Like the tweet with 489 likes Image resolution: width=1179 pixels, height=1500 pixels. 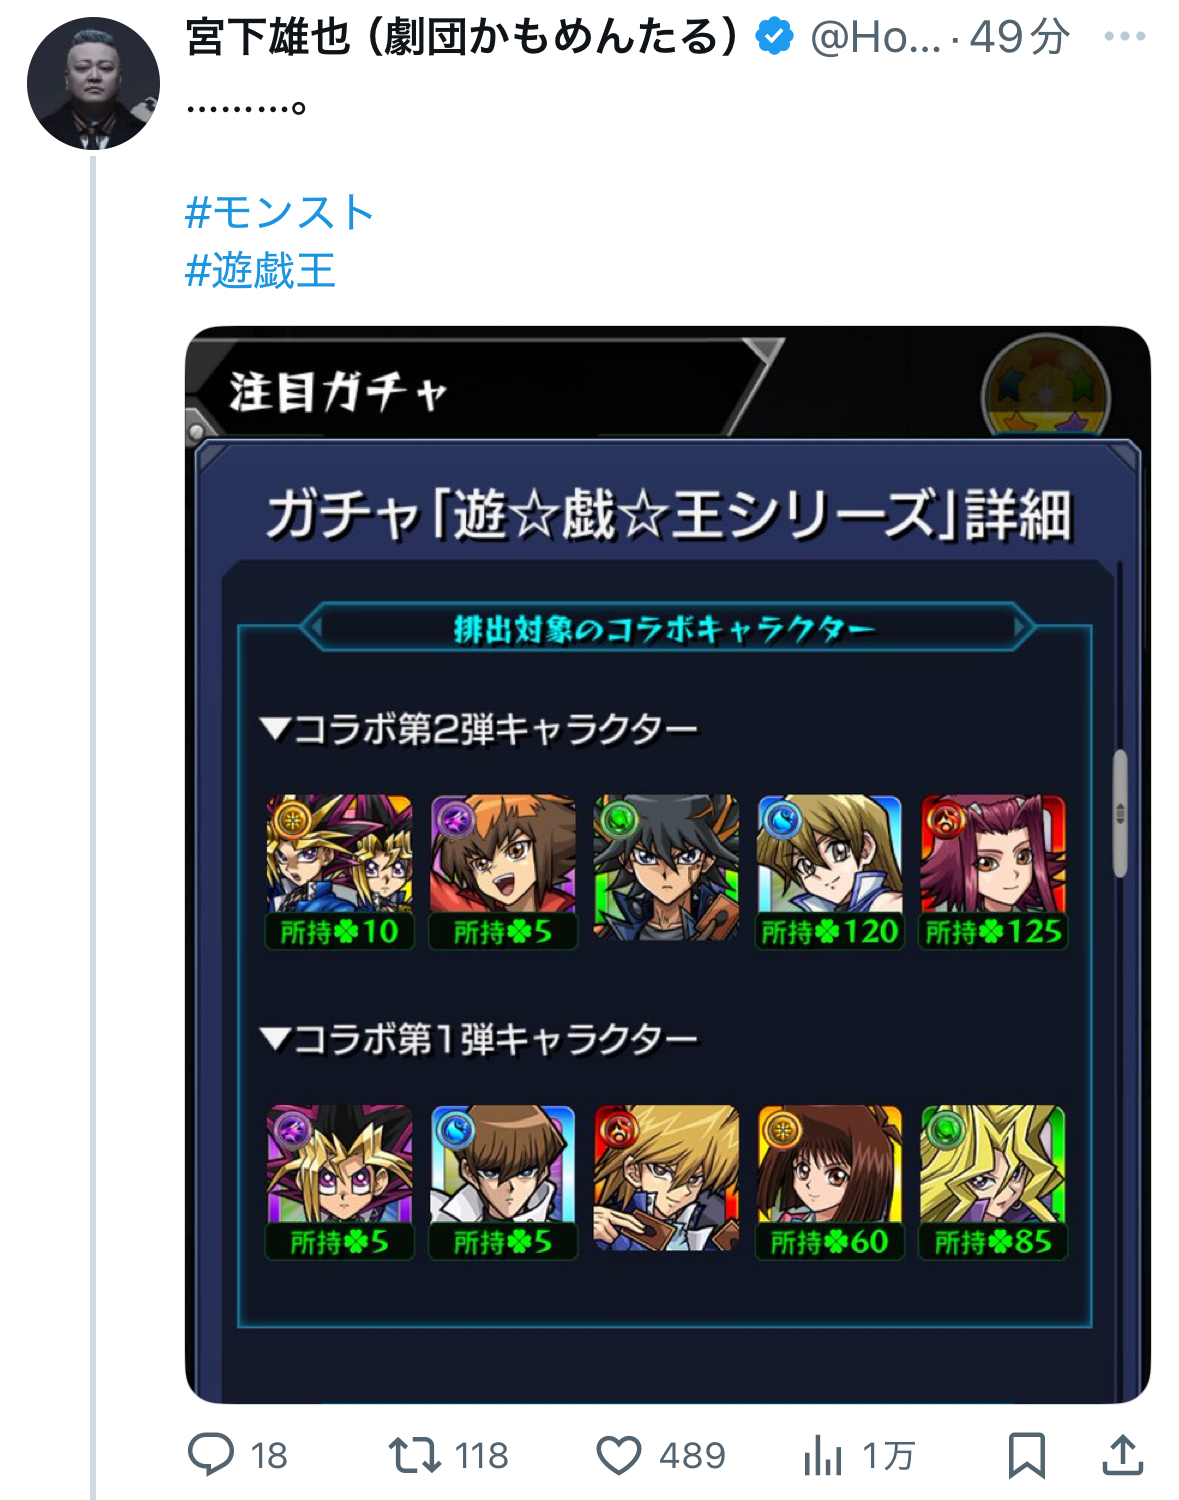pos(619,1455)
